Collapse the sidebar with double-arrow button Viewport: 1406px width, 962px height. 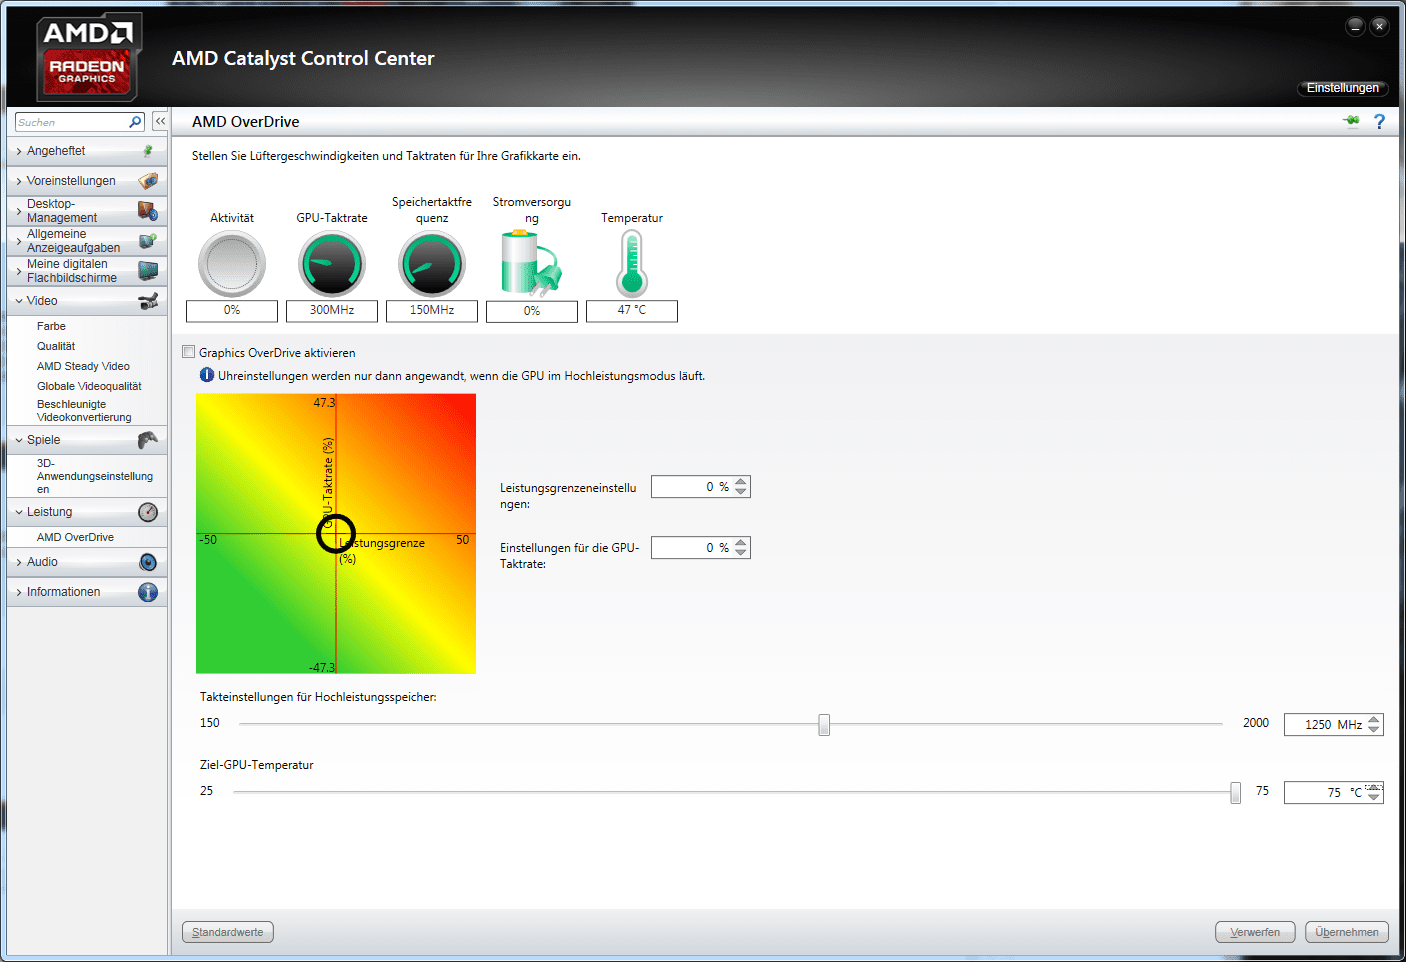[160, 121]
